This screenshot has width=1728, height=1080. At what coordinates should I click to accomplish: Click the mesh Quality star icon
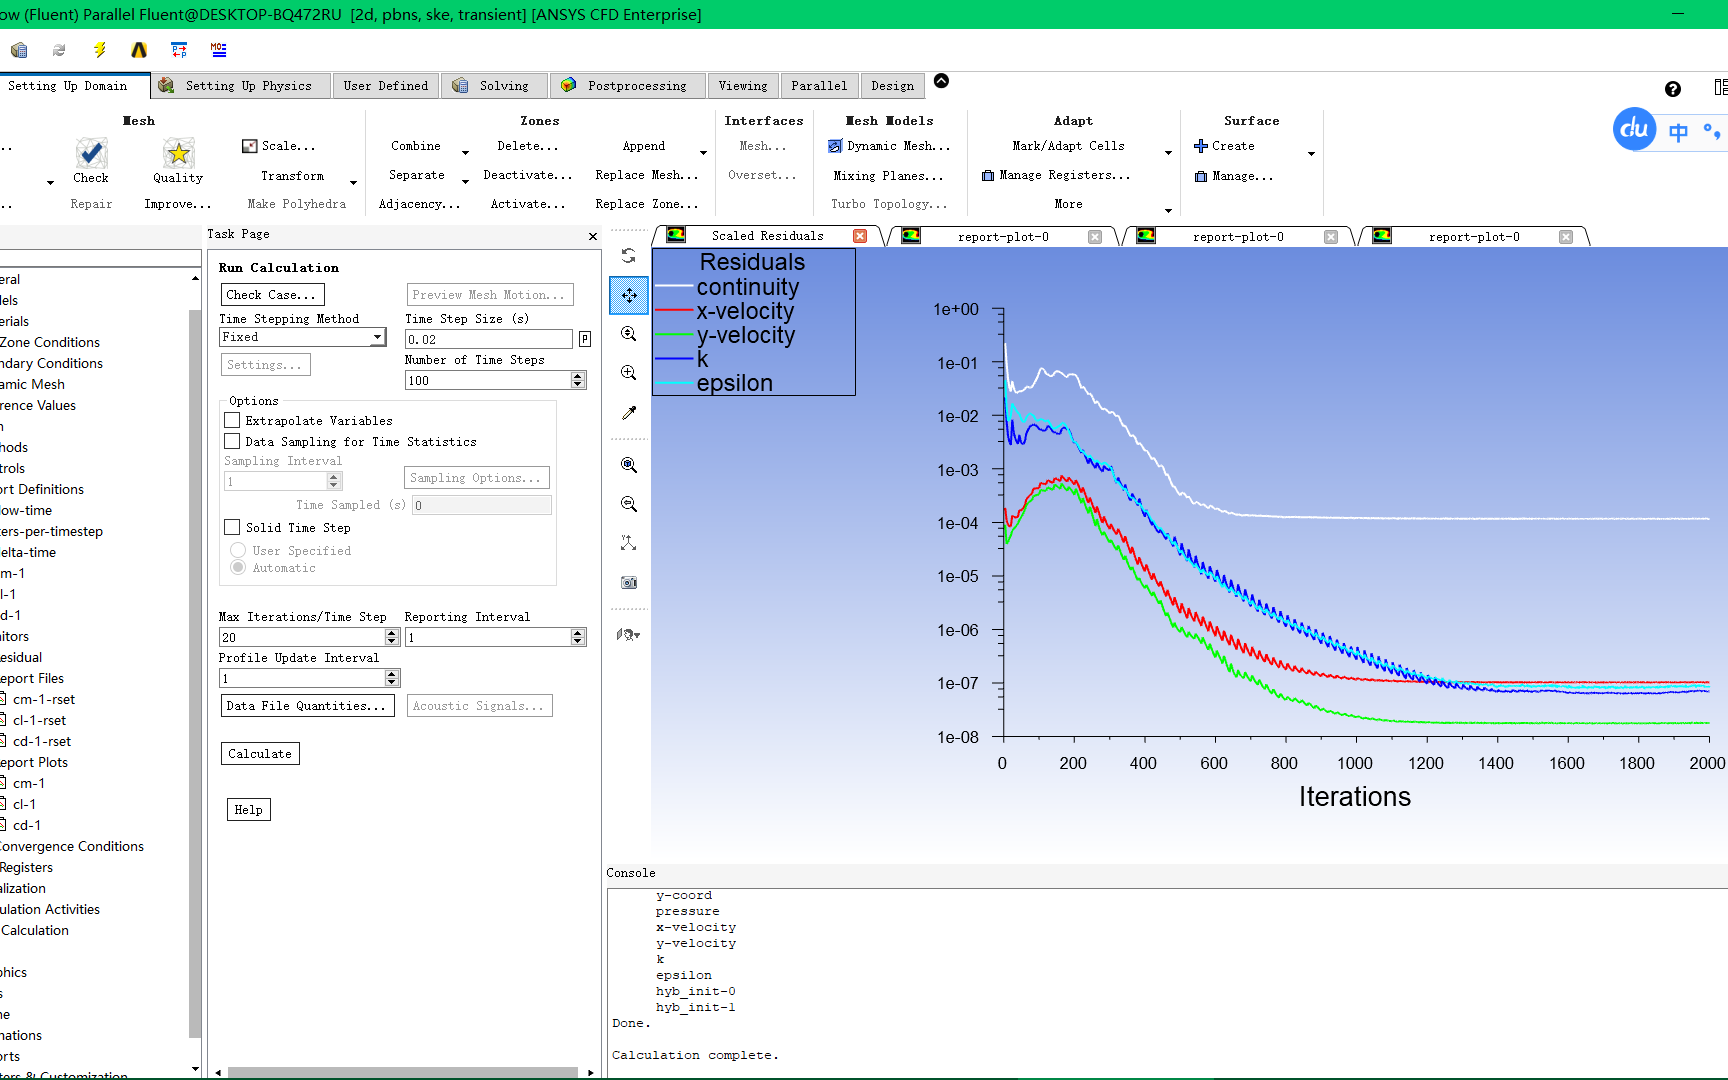point(178,153)
